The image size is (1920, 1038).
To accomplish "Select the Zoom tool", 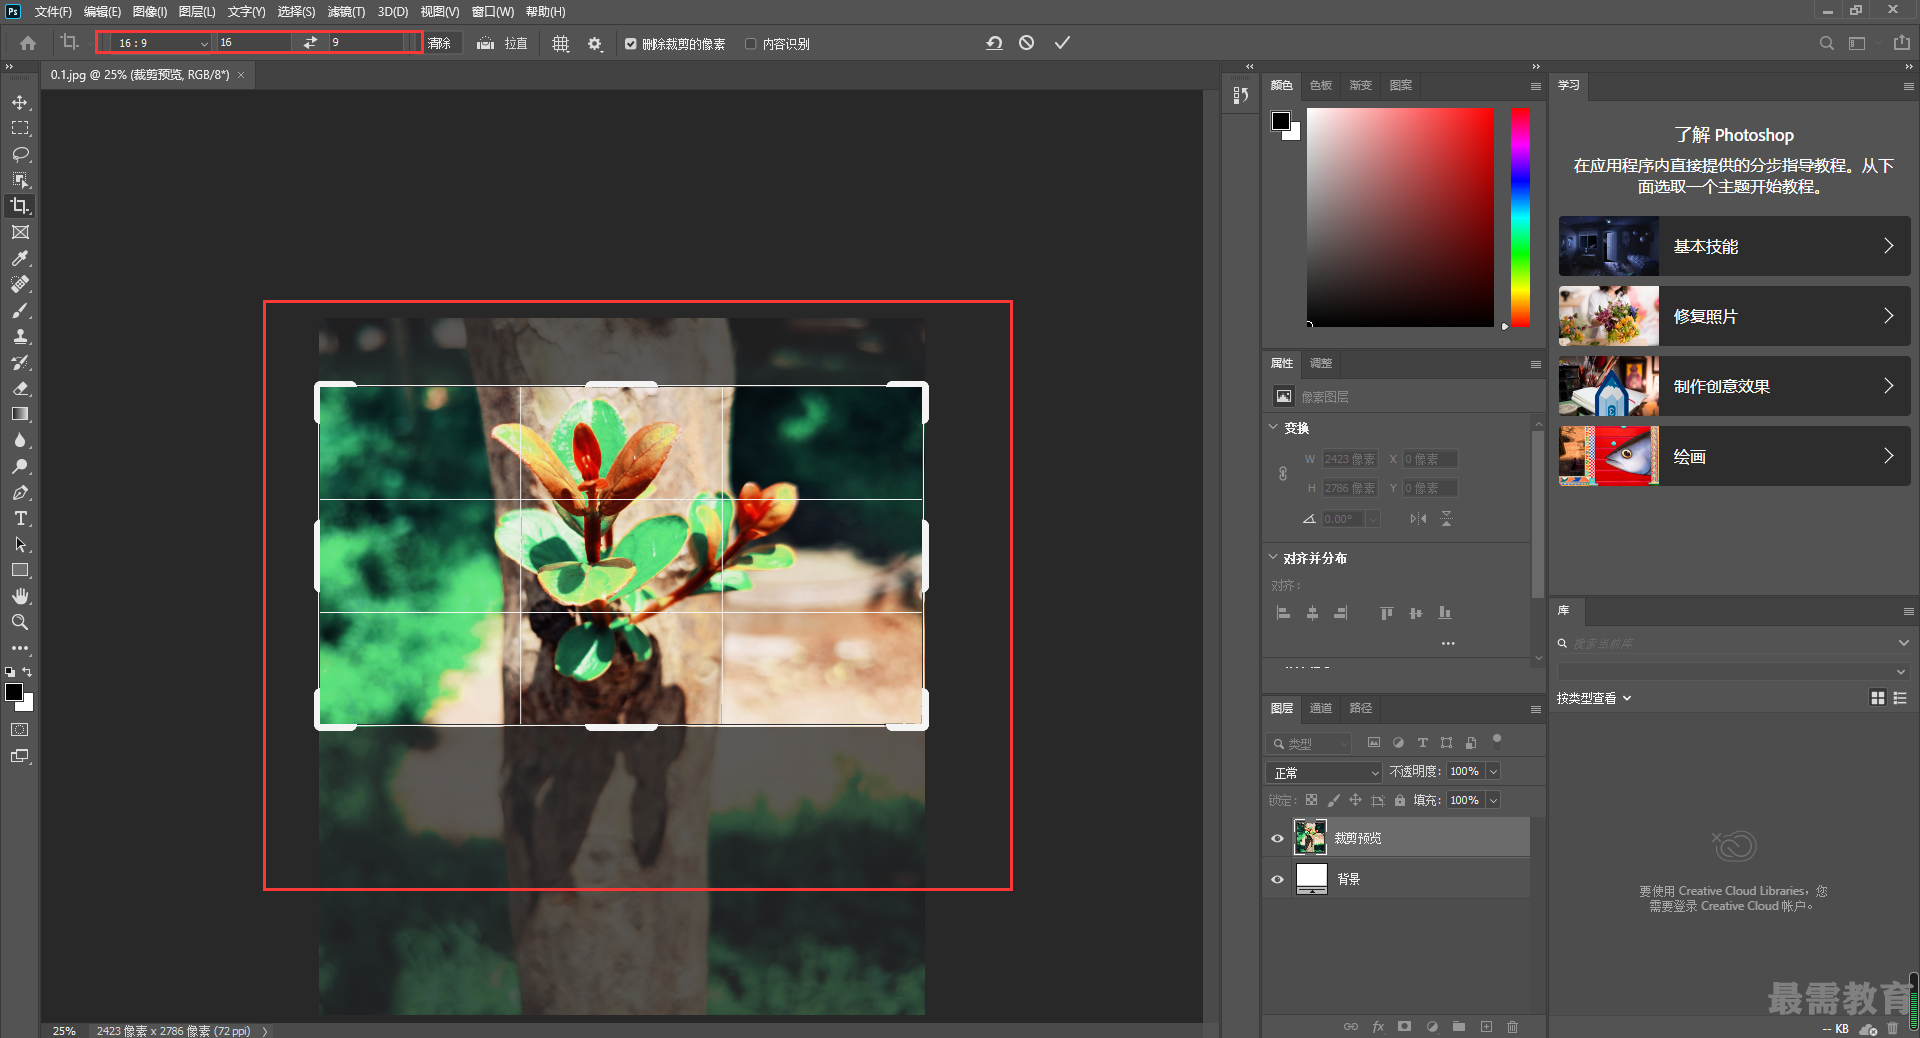I will [x=20, y=622].
